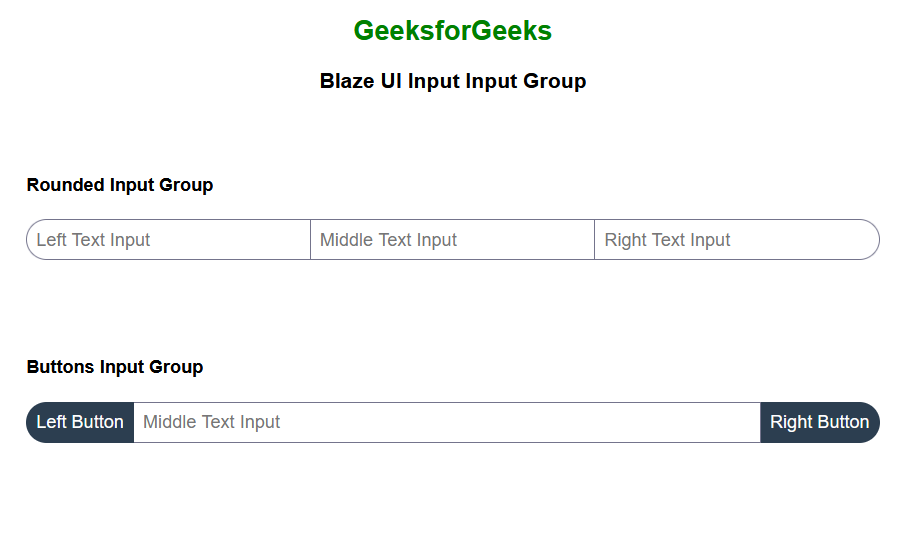Select Middle Text Input in the rounded group
Screen dimensions: 900x534
point(452,240)
